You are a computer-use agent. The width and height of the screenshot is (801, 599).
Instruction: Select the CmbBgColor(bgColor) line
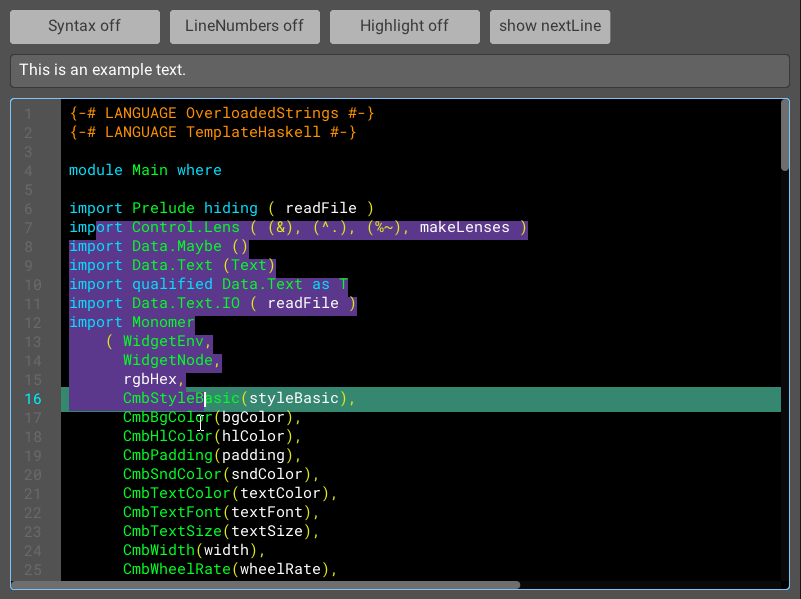point(210,417)
